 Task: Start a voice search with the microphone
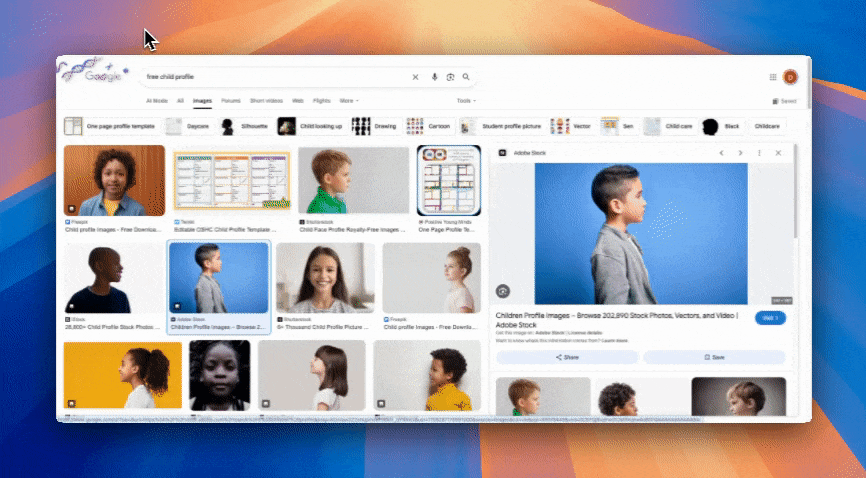434,77
